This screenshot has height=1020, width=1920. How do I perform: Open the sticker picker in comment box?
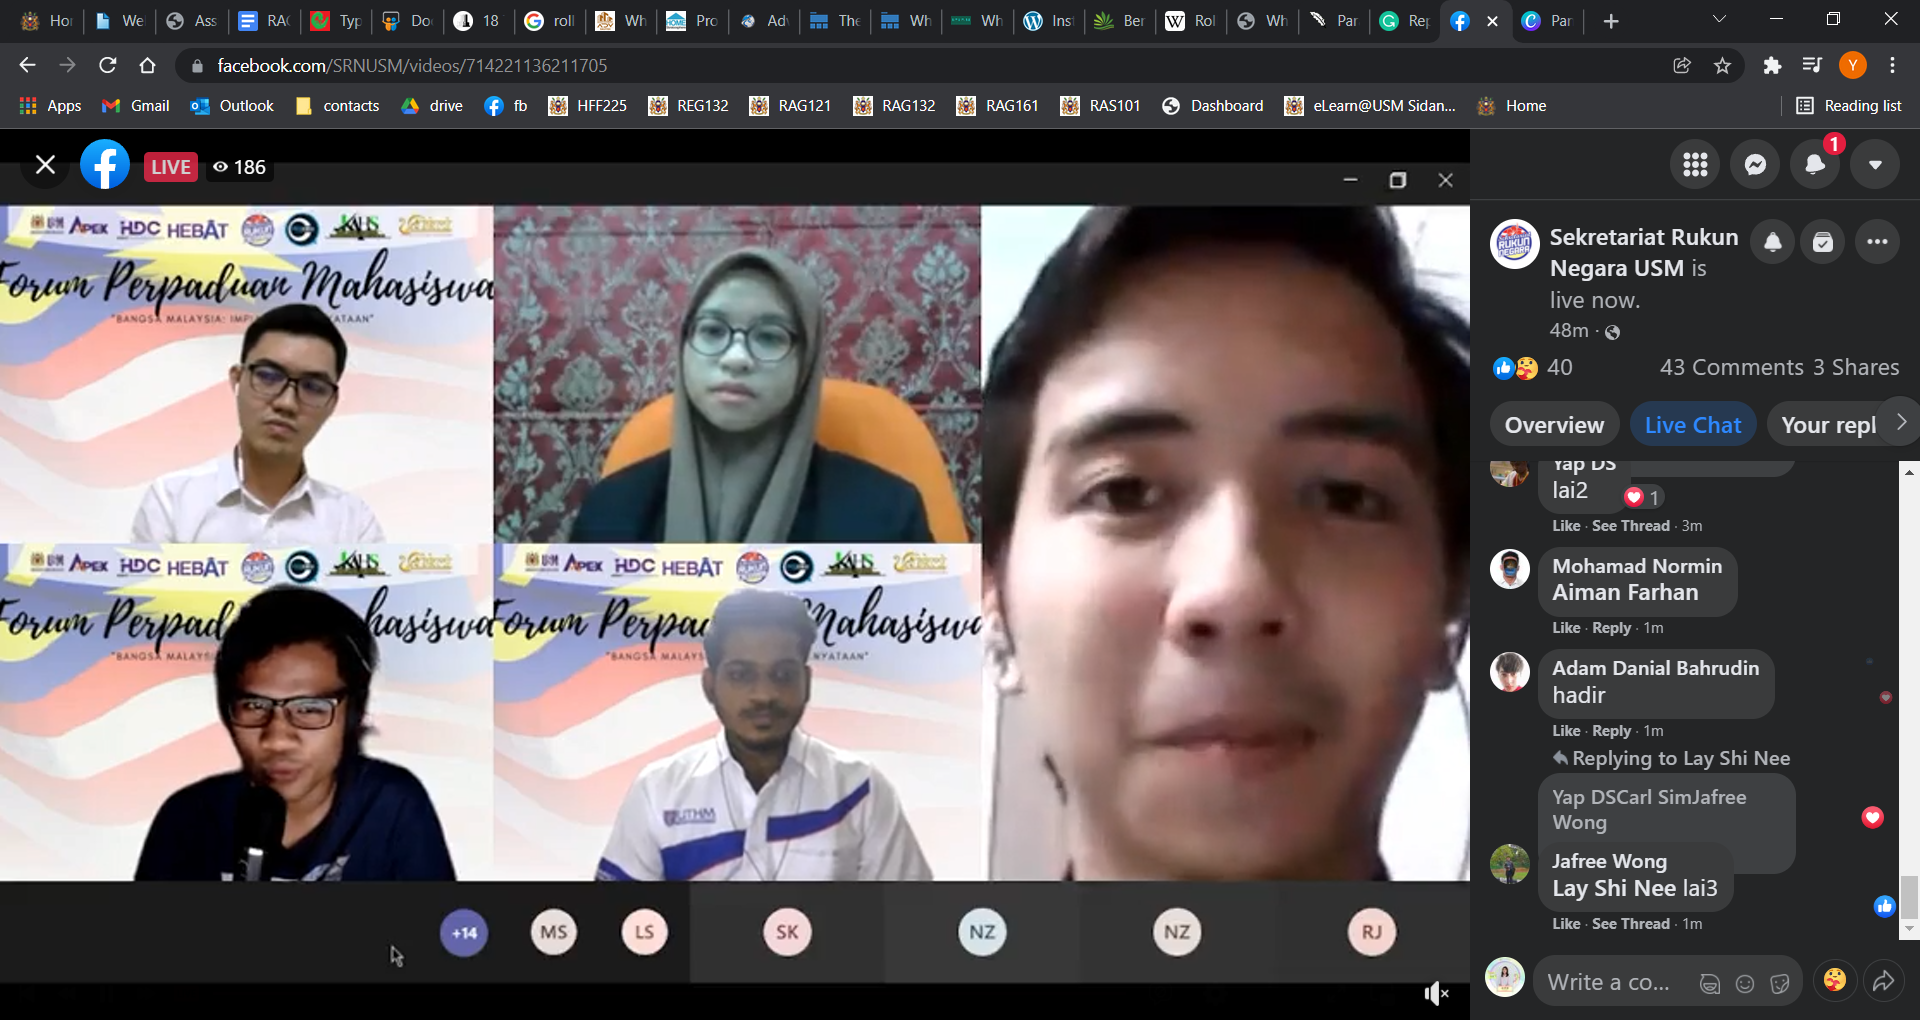click(x=1780, y=984)
